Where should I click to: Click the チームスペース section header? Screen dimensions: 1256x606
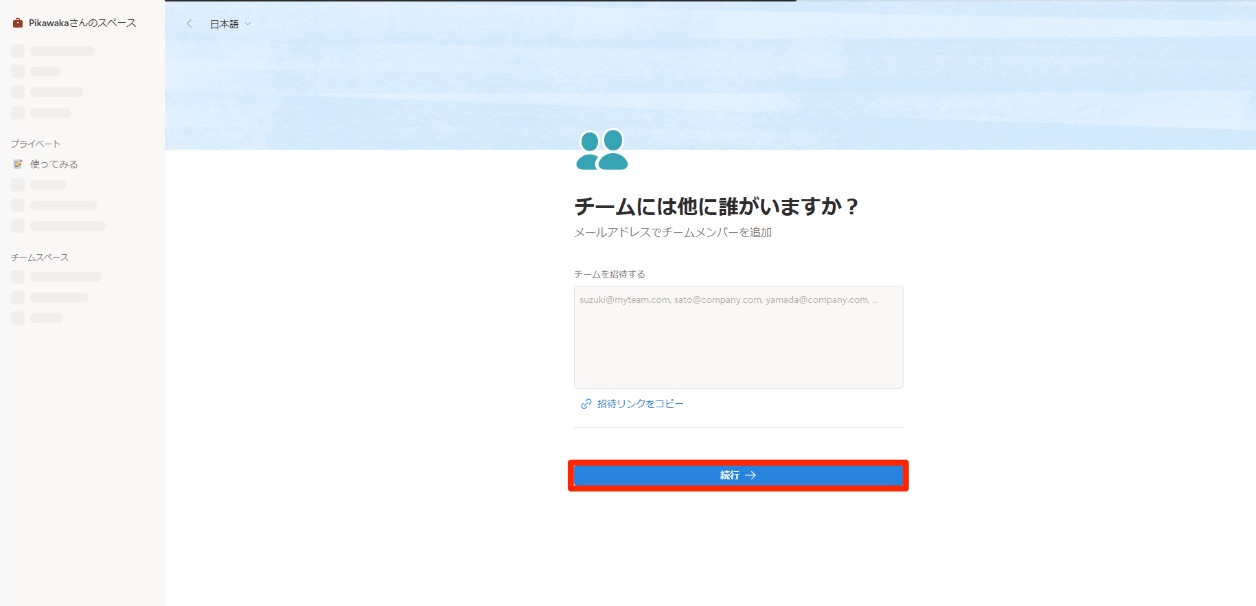[x=40, y=257]
